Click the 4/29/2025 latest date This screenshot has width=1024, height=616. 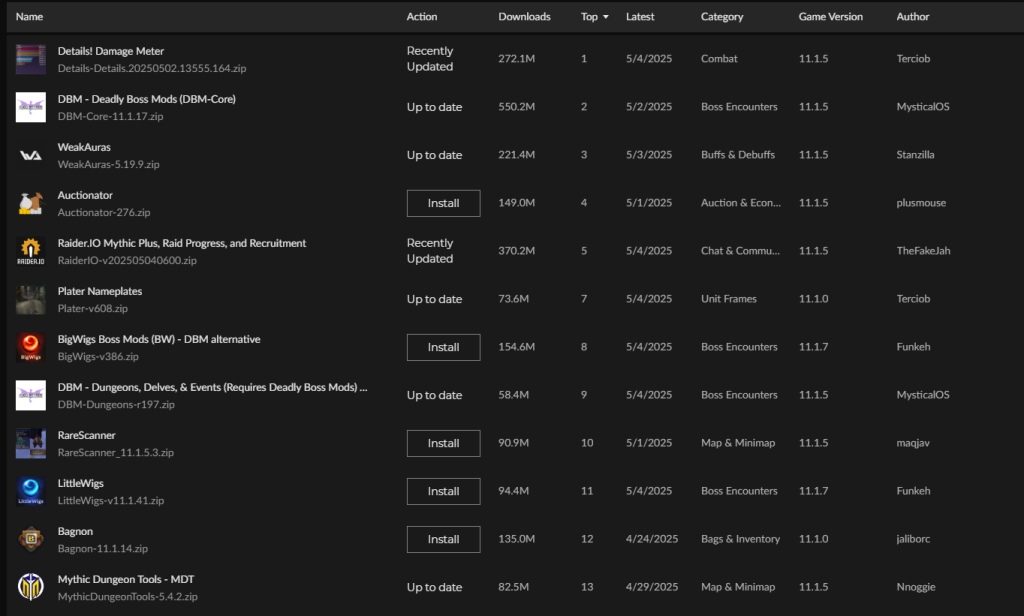pos(652,587)
